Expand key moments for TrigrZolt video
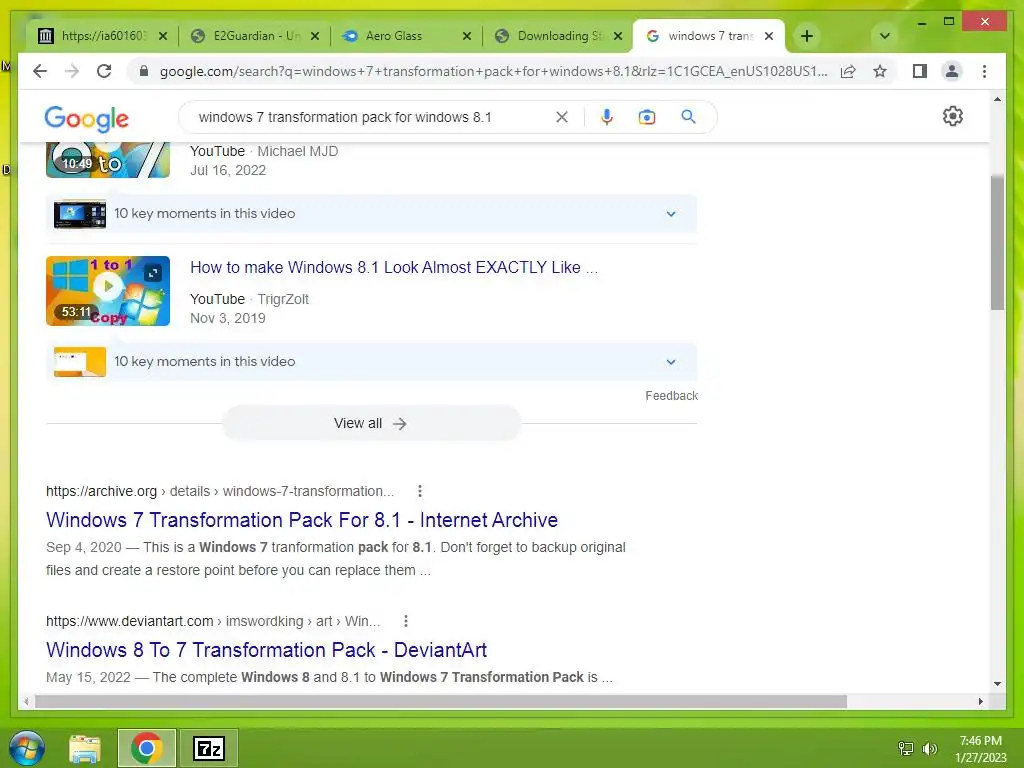The image size is (1024, 768). (x=671, y=362)
